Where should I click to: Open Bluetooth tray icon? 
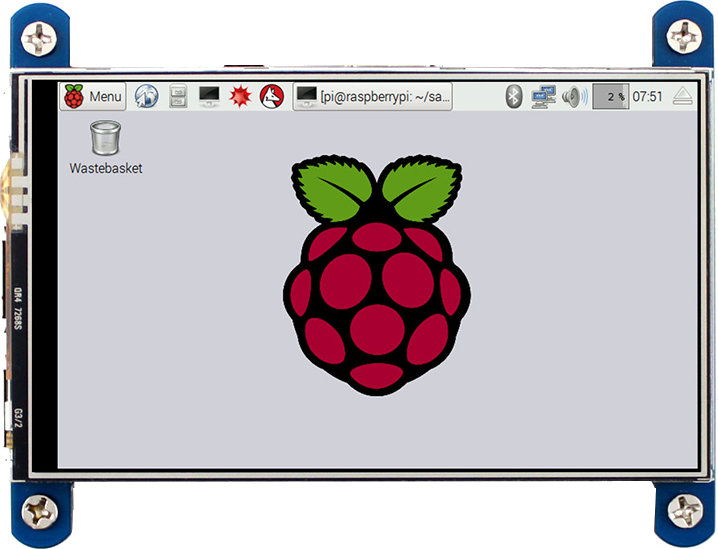(514, 97)
